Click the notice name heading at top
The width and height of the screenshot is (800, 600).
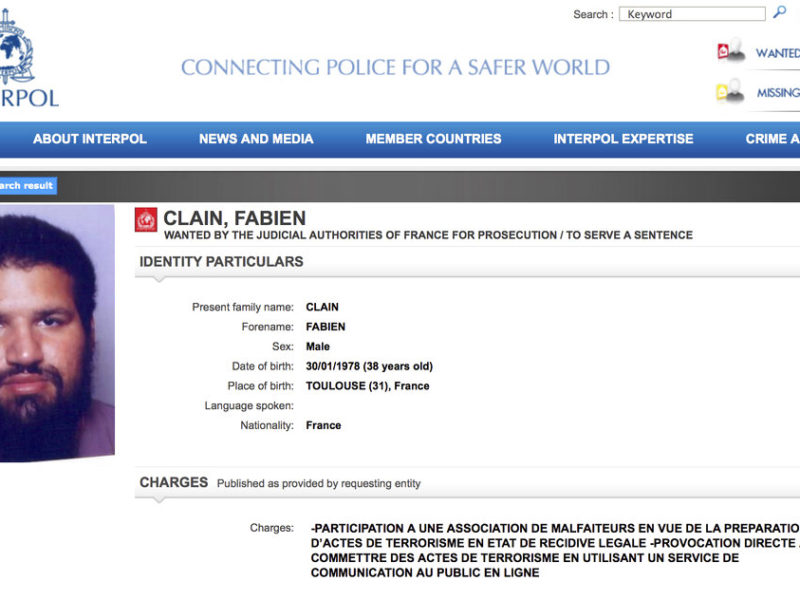point(234,218)
